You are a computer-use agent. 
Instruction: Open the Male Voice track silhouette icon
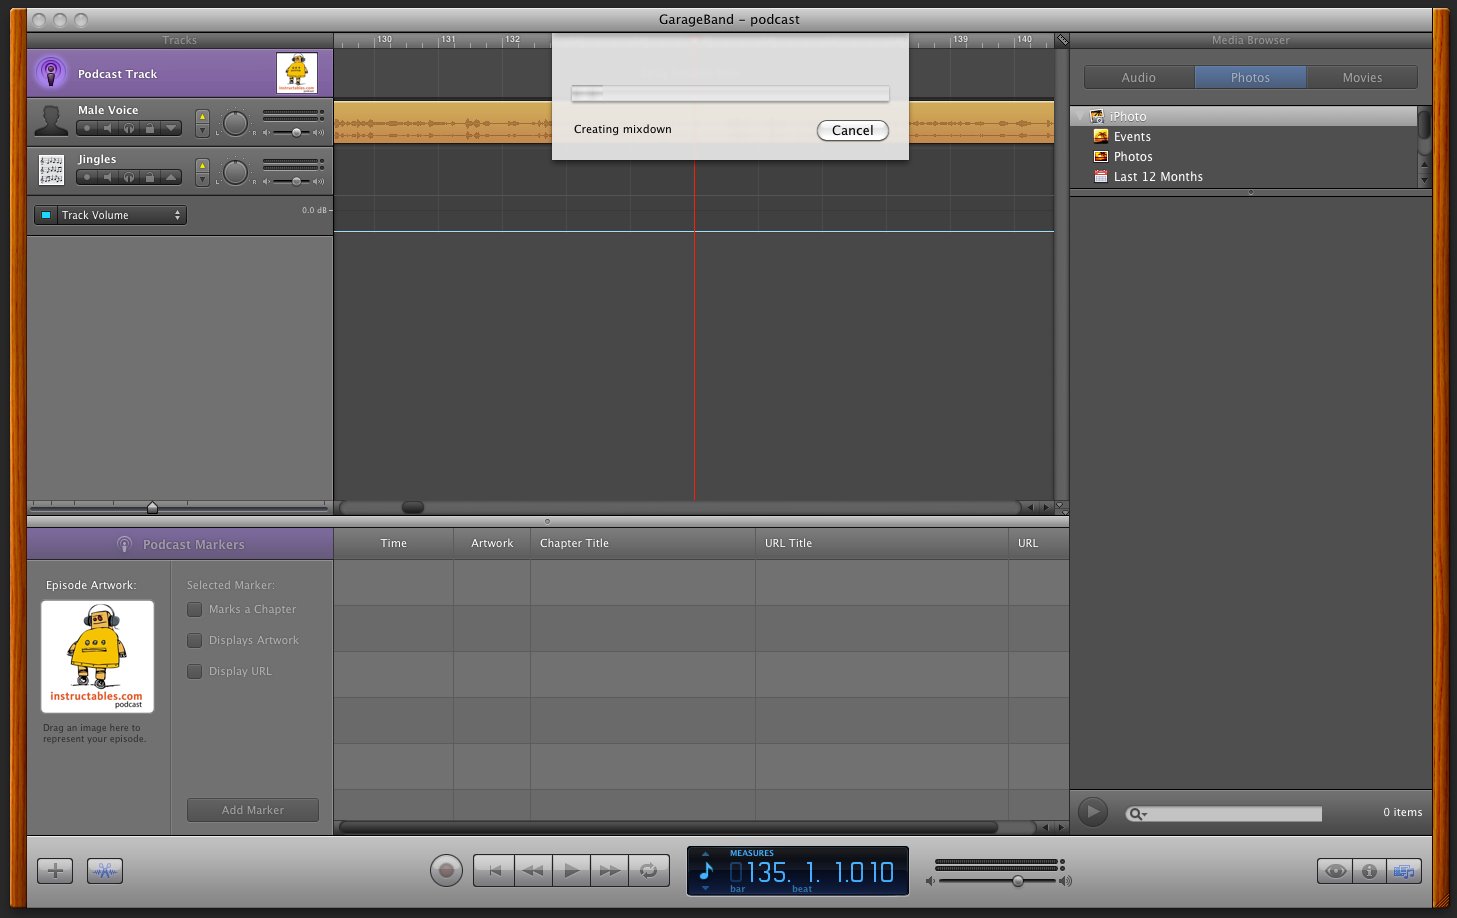coord(51,121)
